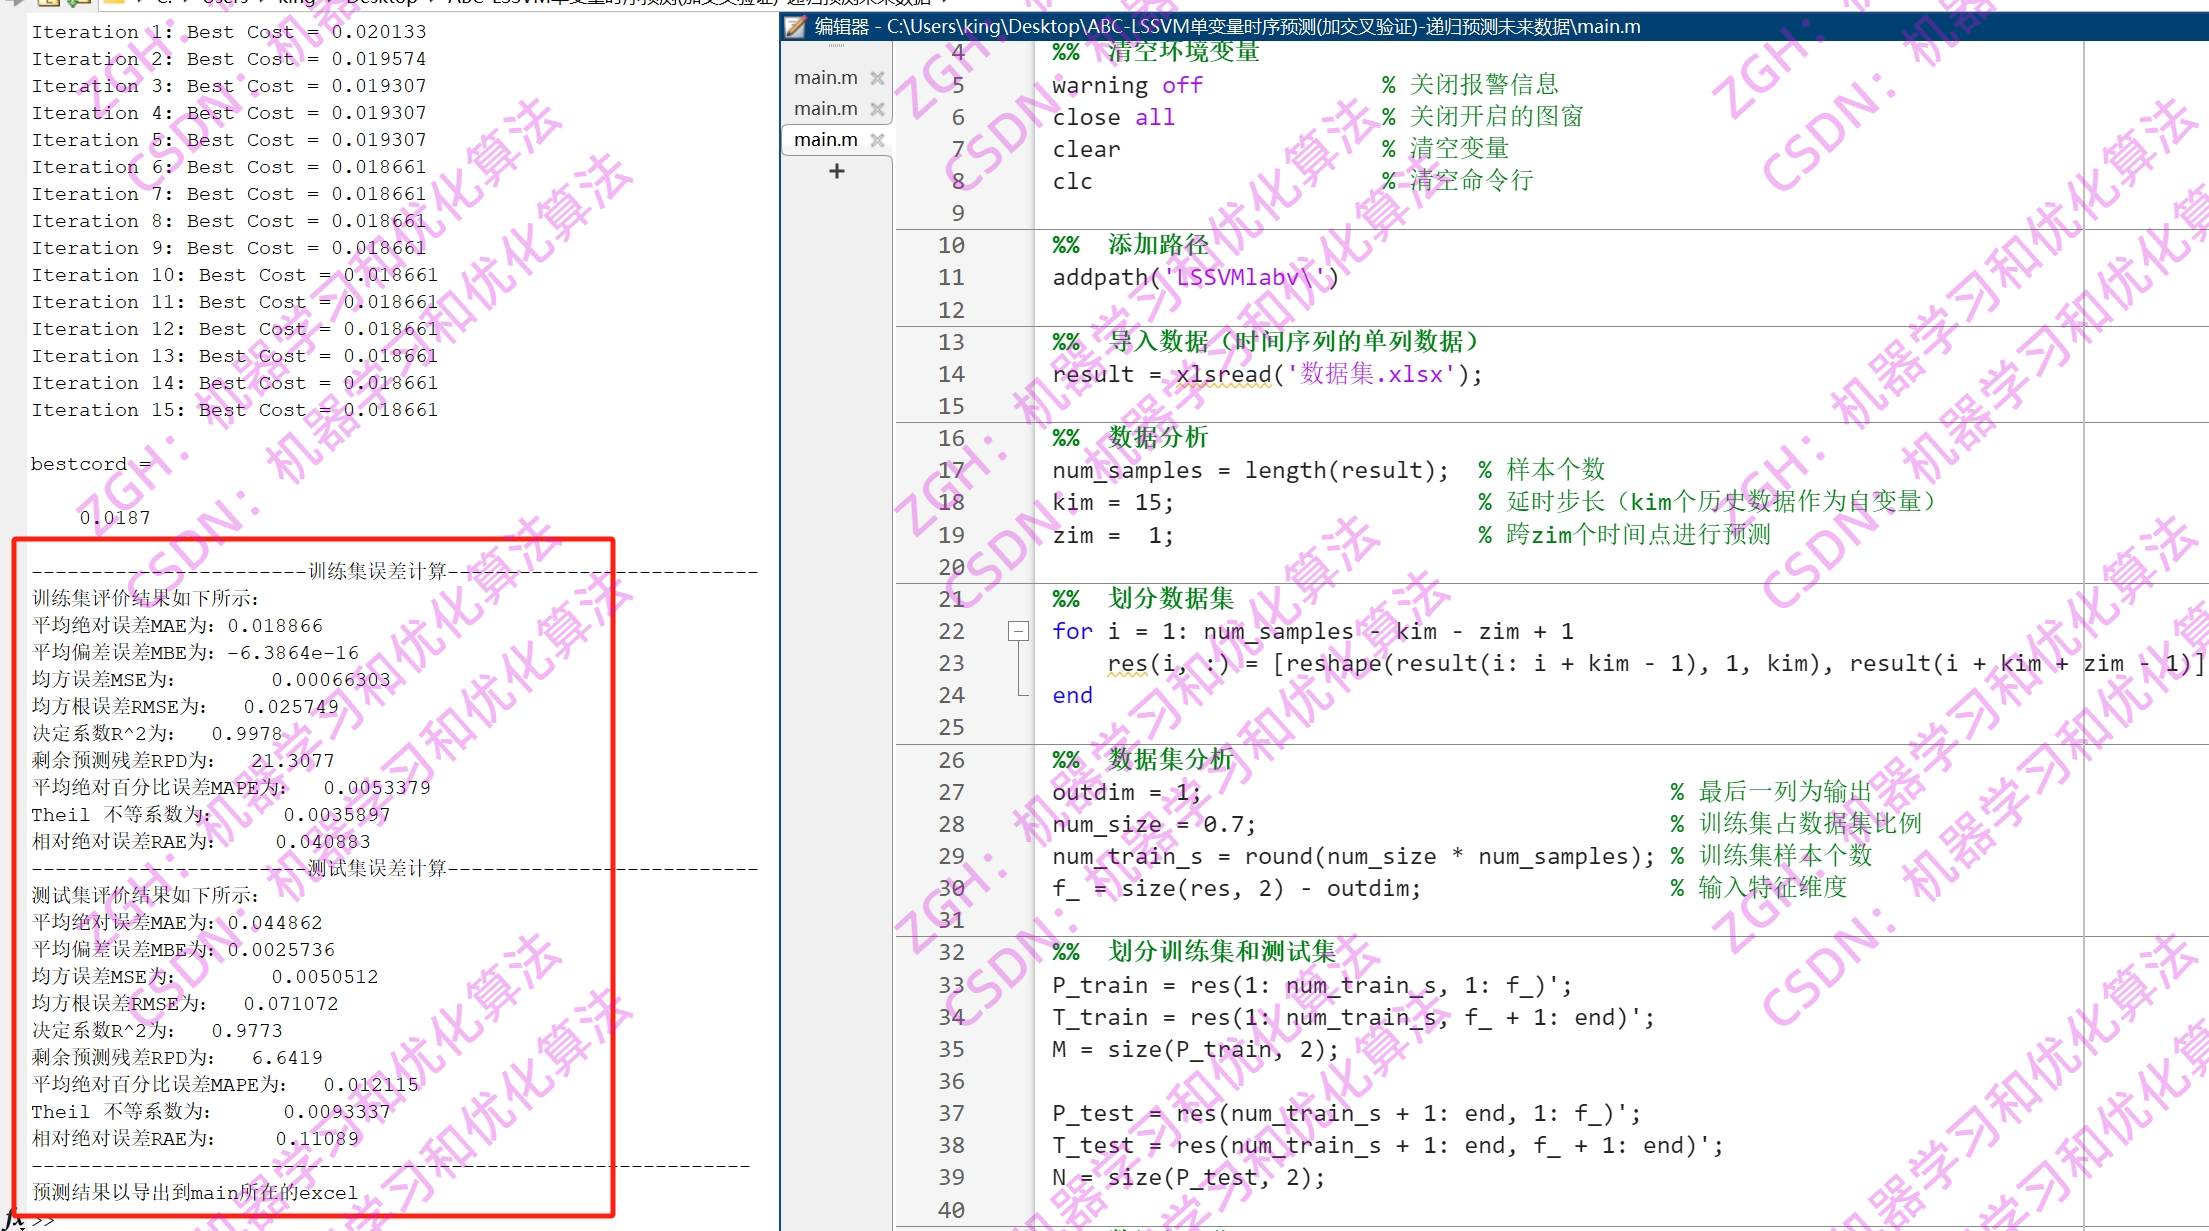The height and width of the screenshot is (1231, 2209).
Task: Open the fx function browser icon
Action: point(14,1219)
